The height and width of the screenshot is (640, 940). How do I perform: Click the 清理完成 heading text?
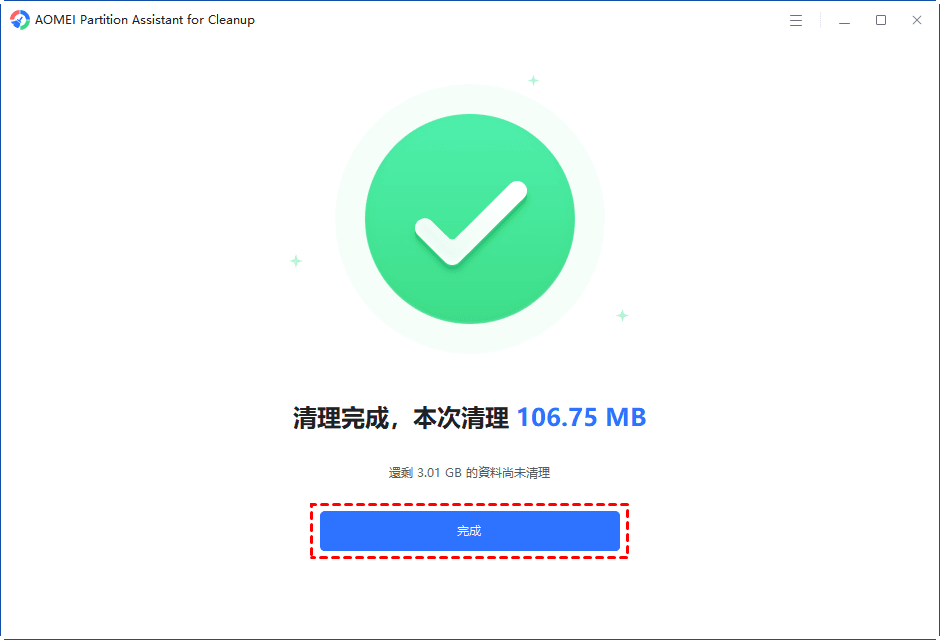tap(341, 418)
